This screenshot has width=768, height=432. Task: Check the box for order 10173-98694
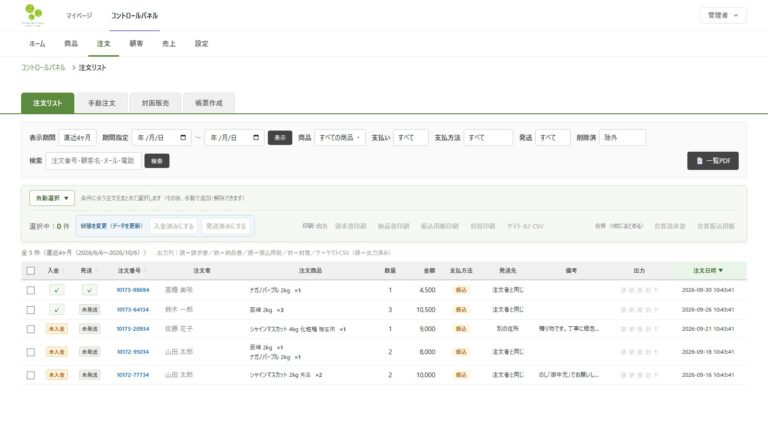(x=31, y=290)
